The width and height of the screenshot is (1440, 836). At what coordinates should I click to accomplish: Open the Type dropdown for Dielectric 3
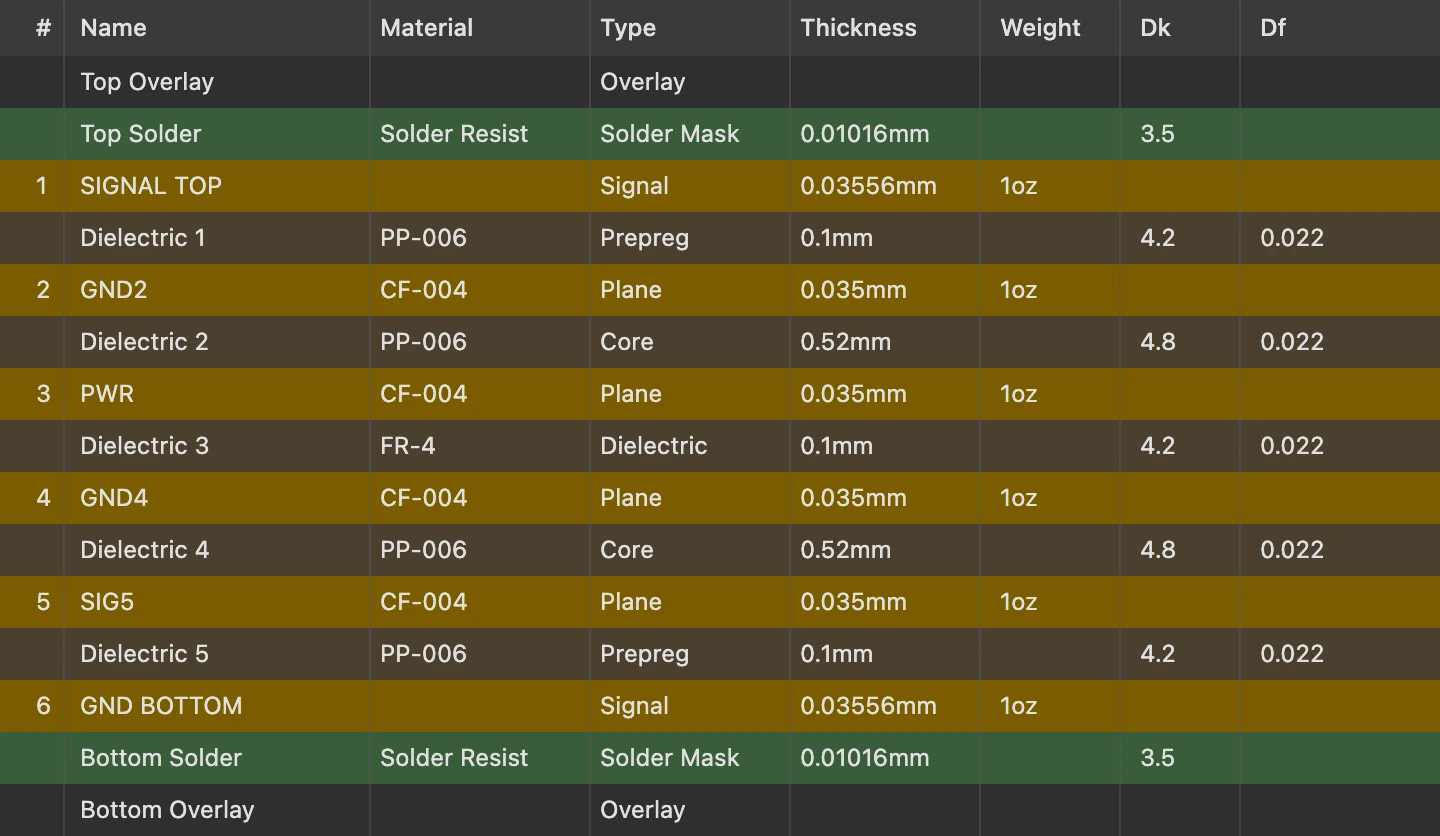click(x=654, y=446)
